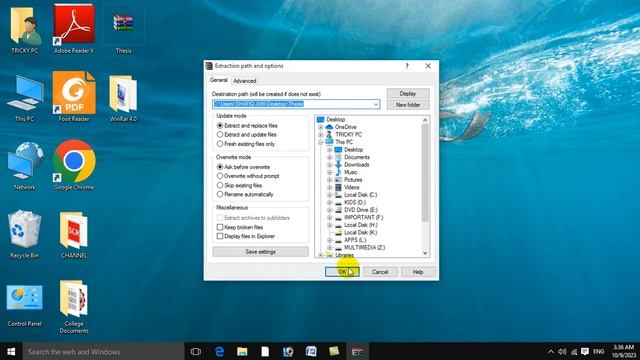This screenshot has height=360, width=640.
Task: Click the dialog help question mark
Action: pyautogui.click(x=407, y=66)
